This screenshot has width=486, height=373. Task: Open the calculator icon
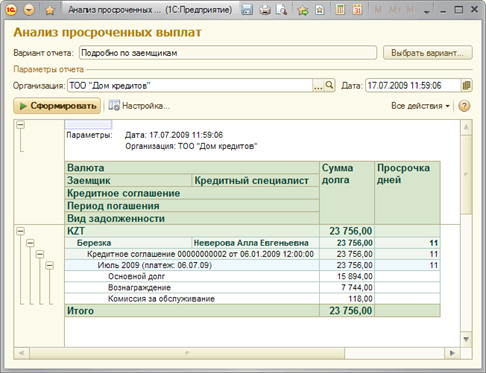(x=340, y=10)
